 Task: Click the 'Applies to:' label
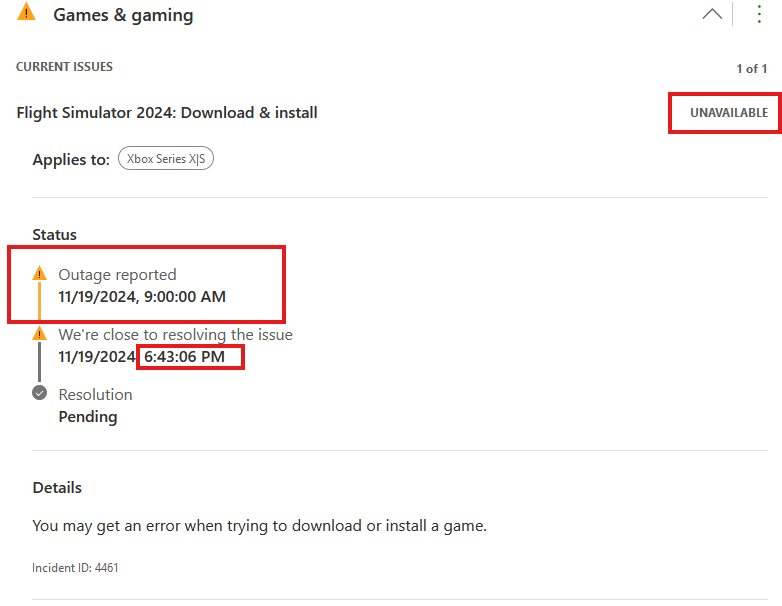(x=71, y=160)
